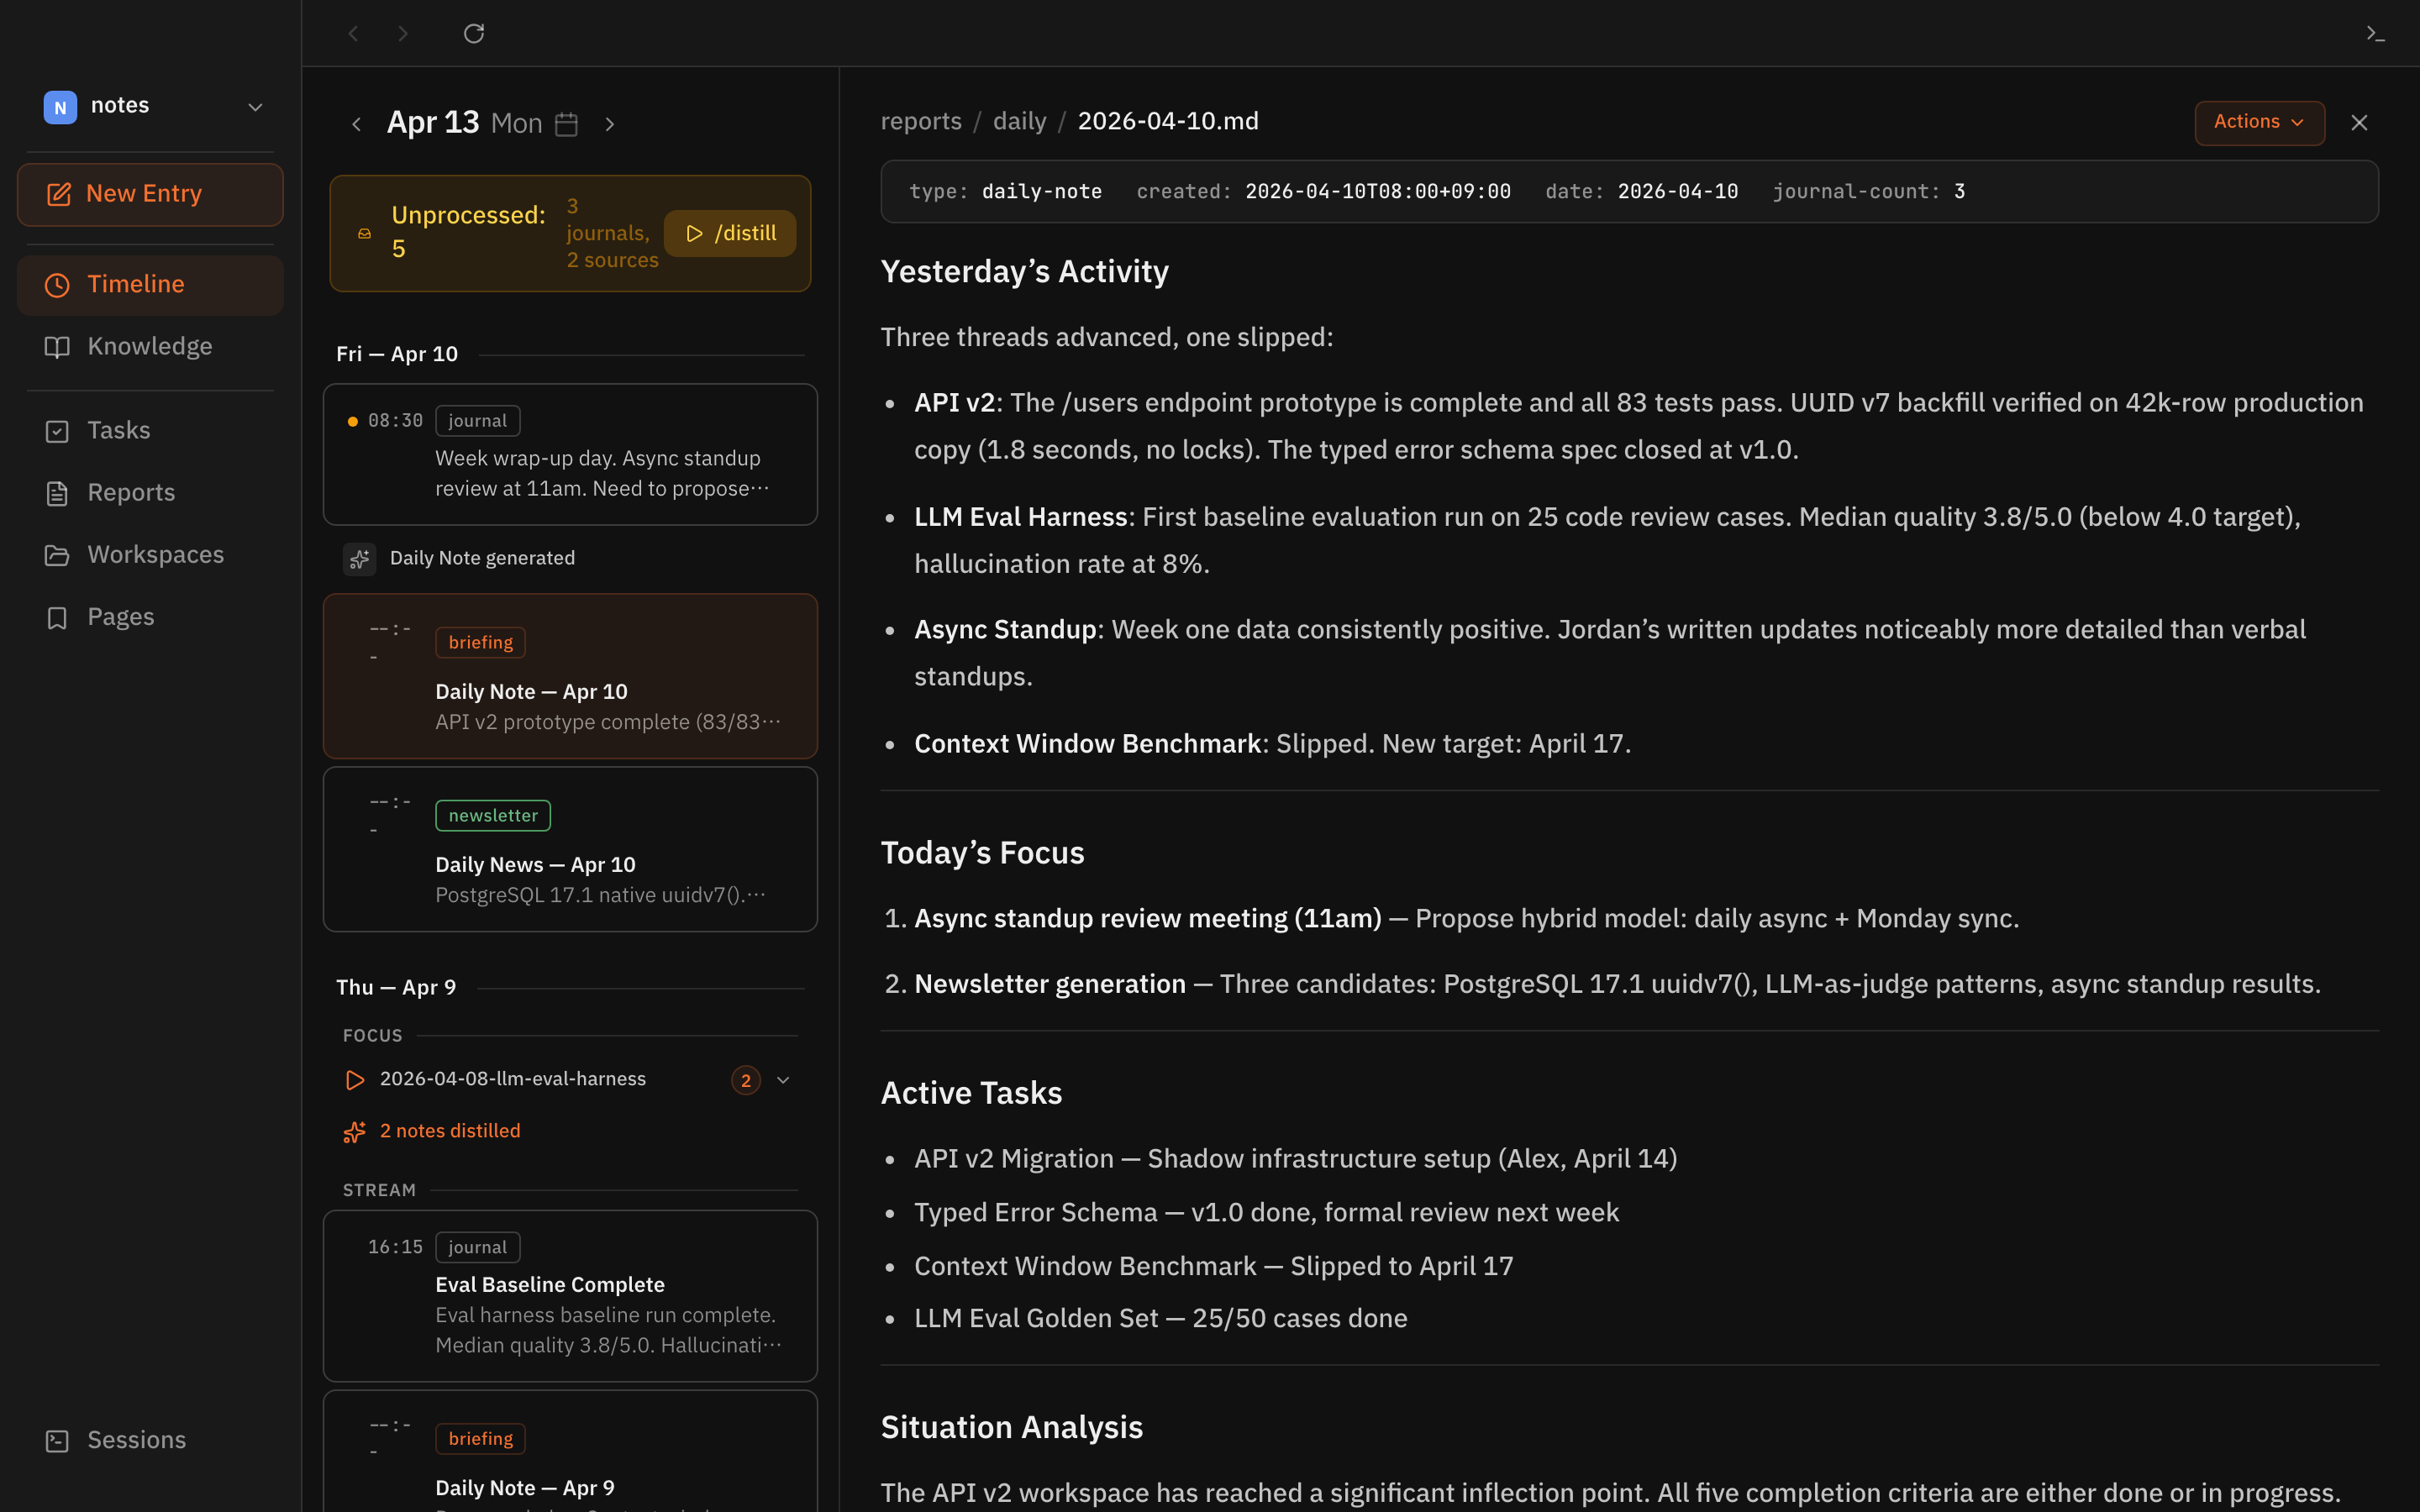Click the sparkle icon next to Daily Note generated
This screenshot has width=2420, height=1512.
359,559
